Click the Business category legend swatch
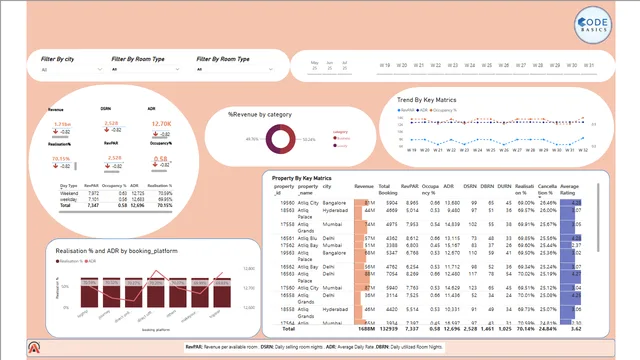640x360 pixels. pos(335,138)
